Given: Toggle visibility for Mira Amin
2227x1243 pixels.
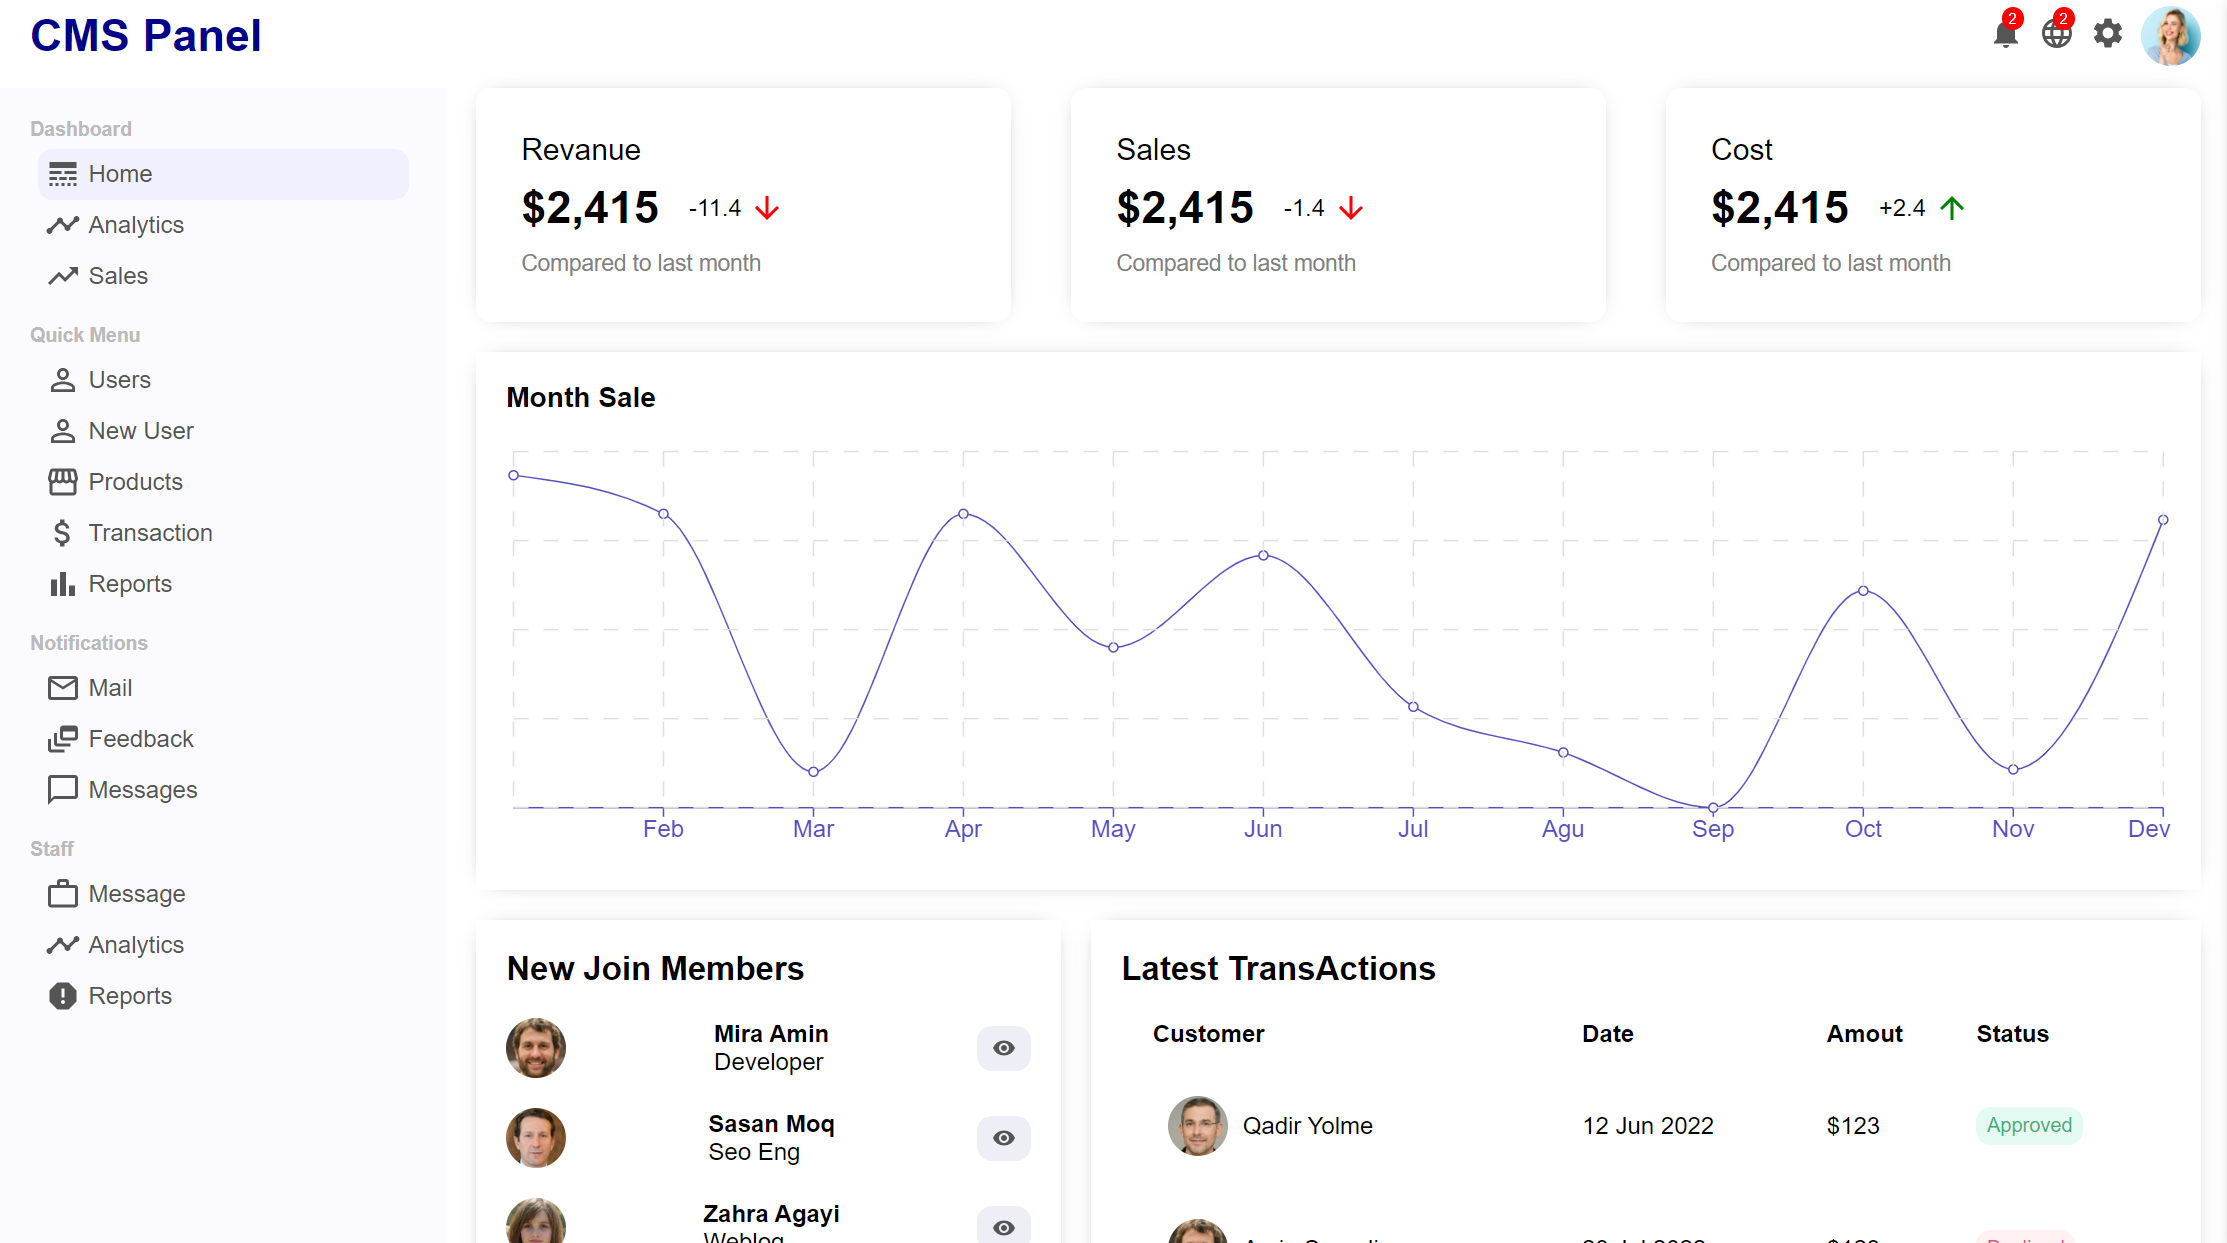Looking at the screenshot, I should [x=1003, y=1048].
